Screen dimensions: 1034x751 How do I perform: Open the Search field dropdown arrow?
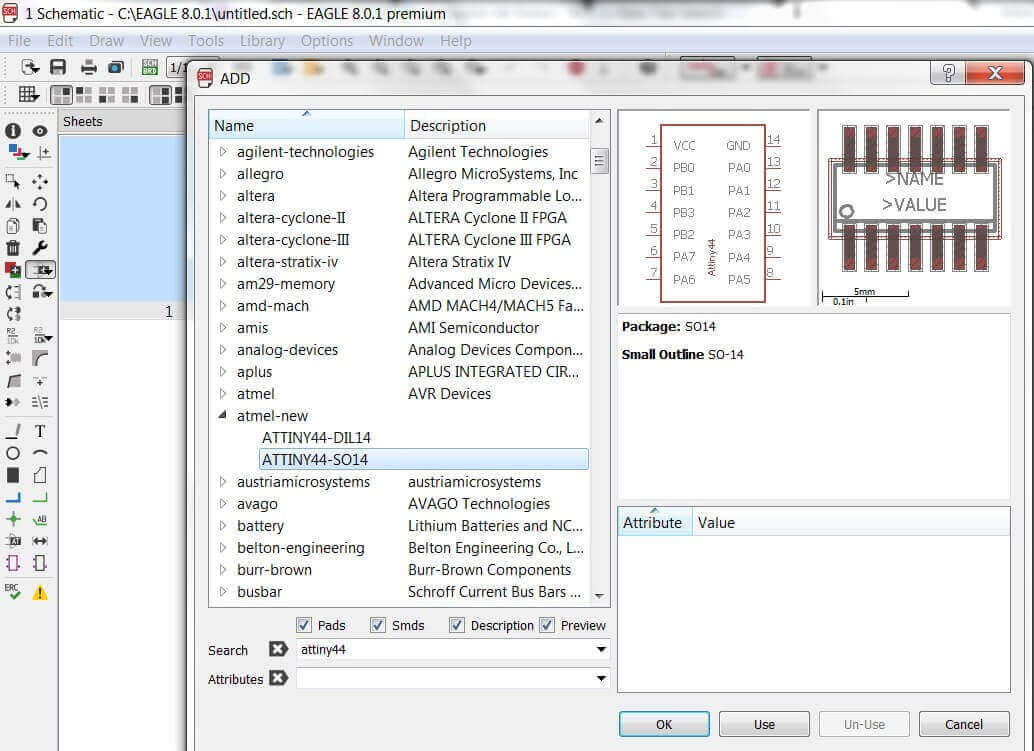pyautogui.click(x=601, y=649)
